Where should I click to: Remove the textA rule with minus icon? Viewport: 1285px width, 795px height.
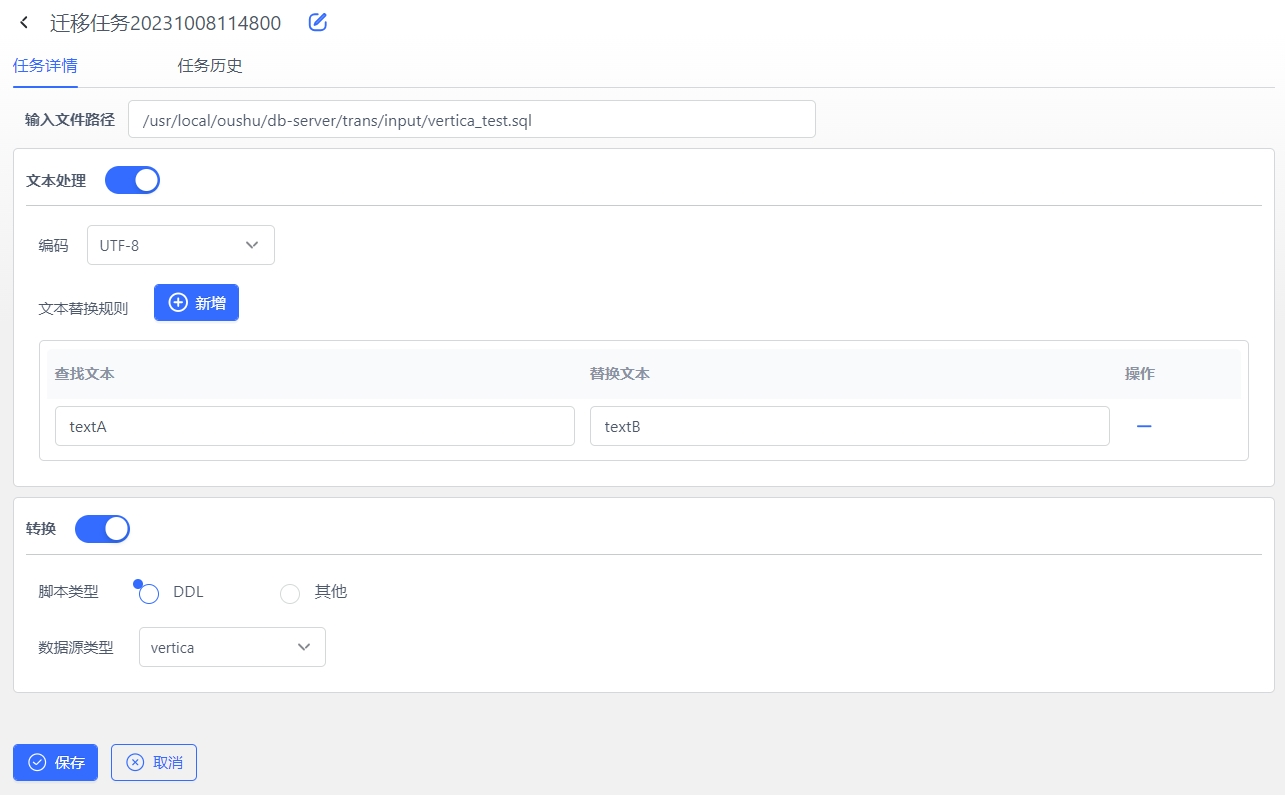pyautogui.click(x=1144, y=426)
